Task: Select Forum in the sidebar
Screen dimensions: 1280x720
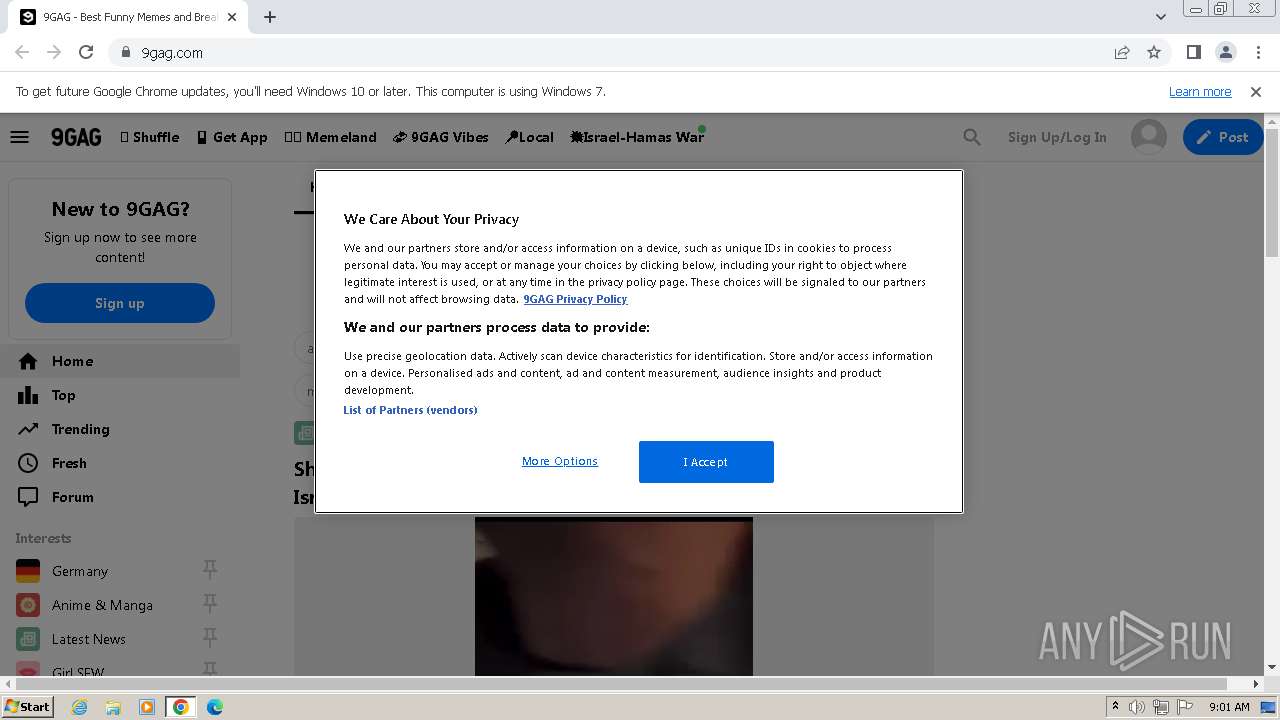Action: [120, 497]
